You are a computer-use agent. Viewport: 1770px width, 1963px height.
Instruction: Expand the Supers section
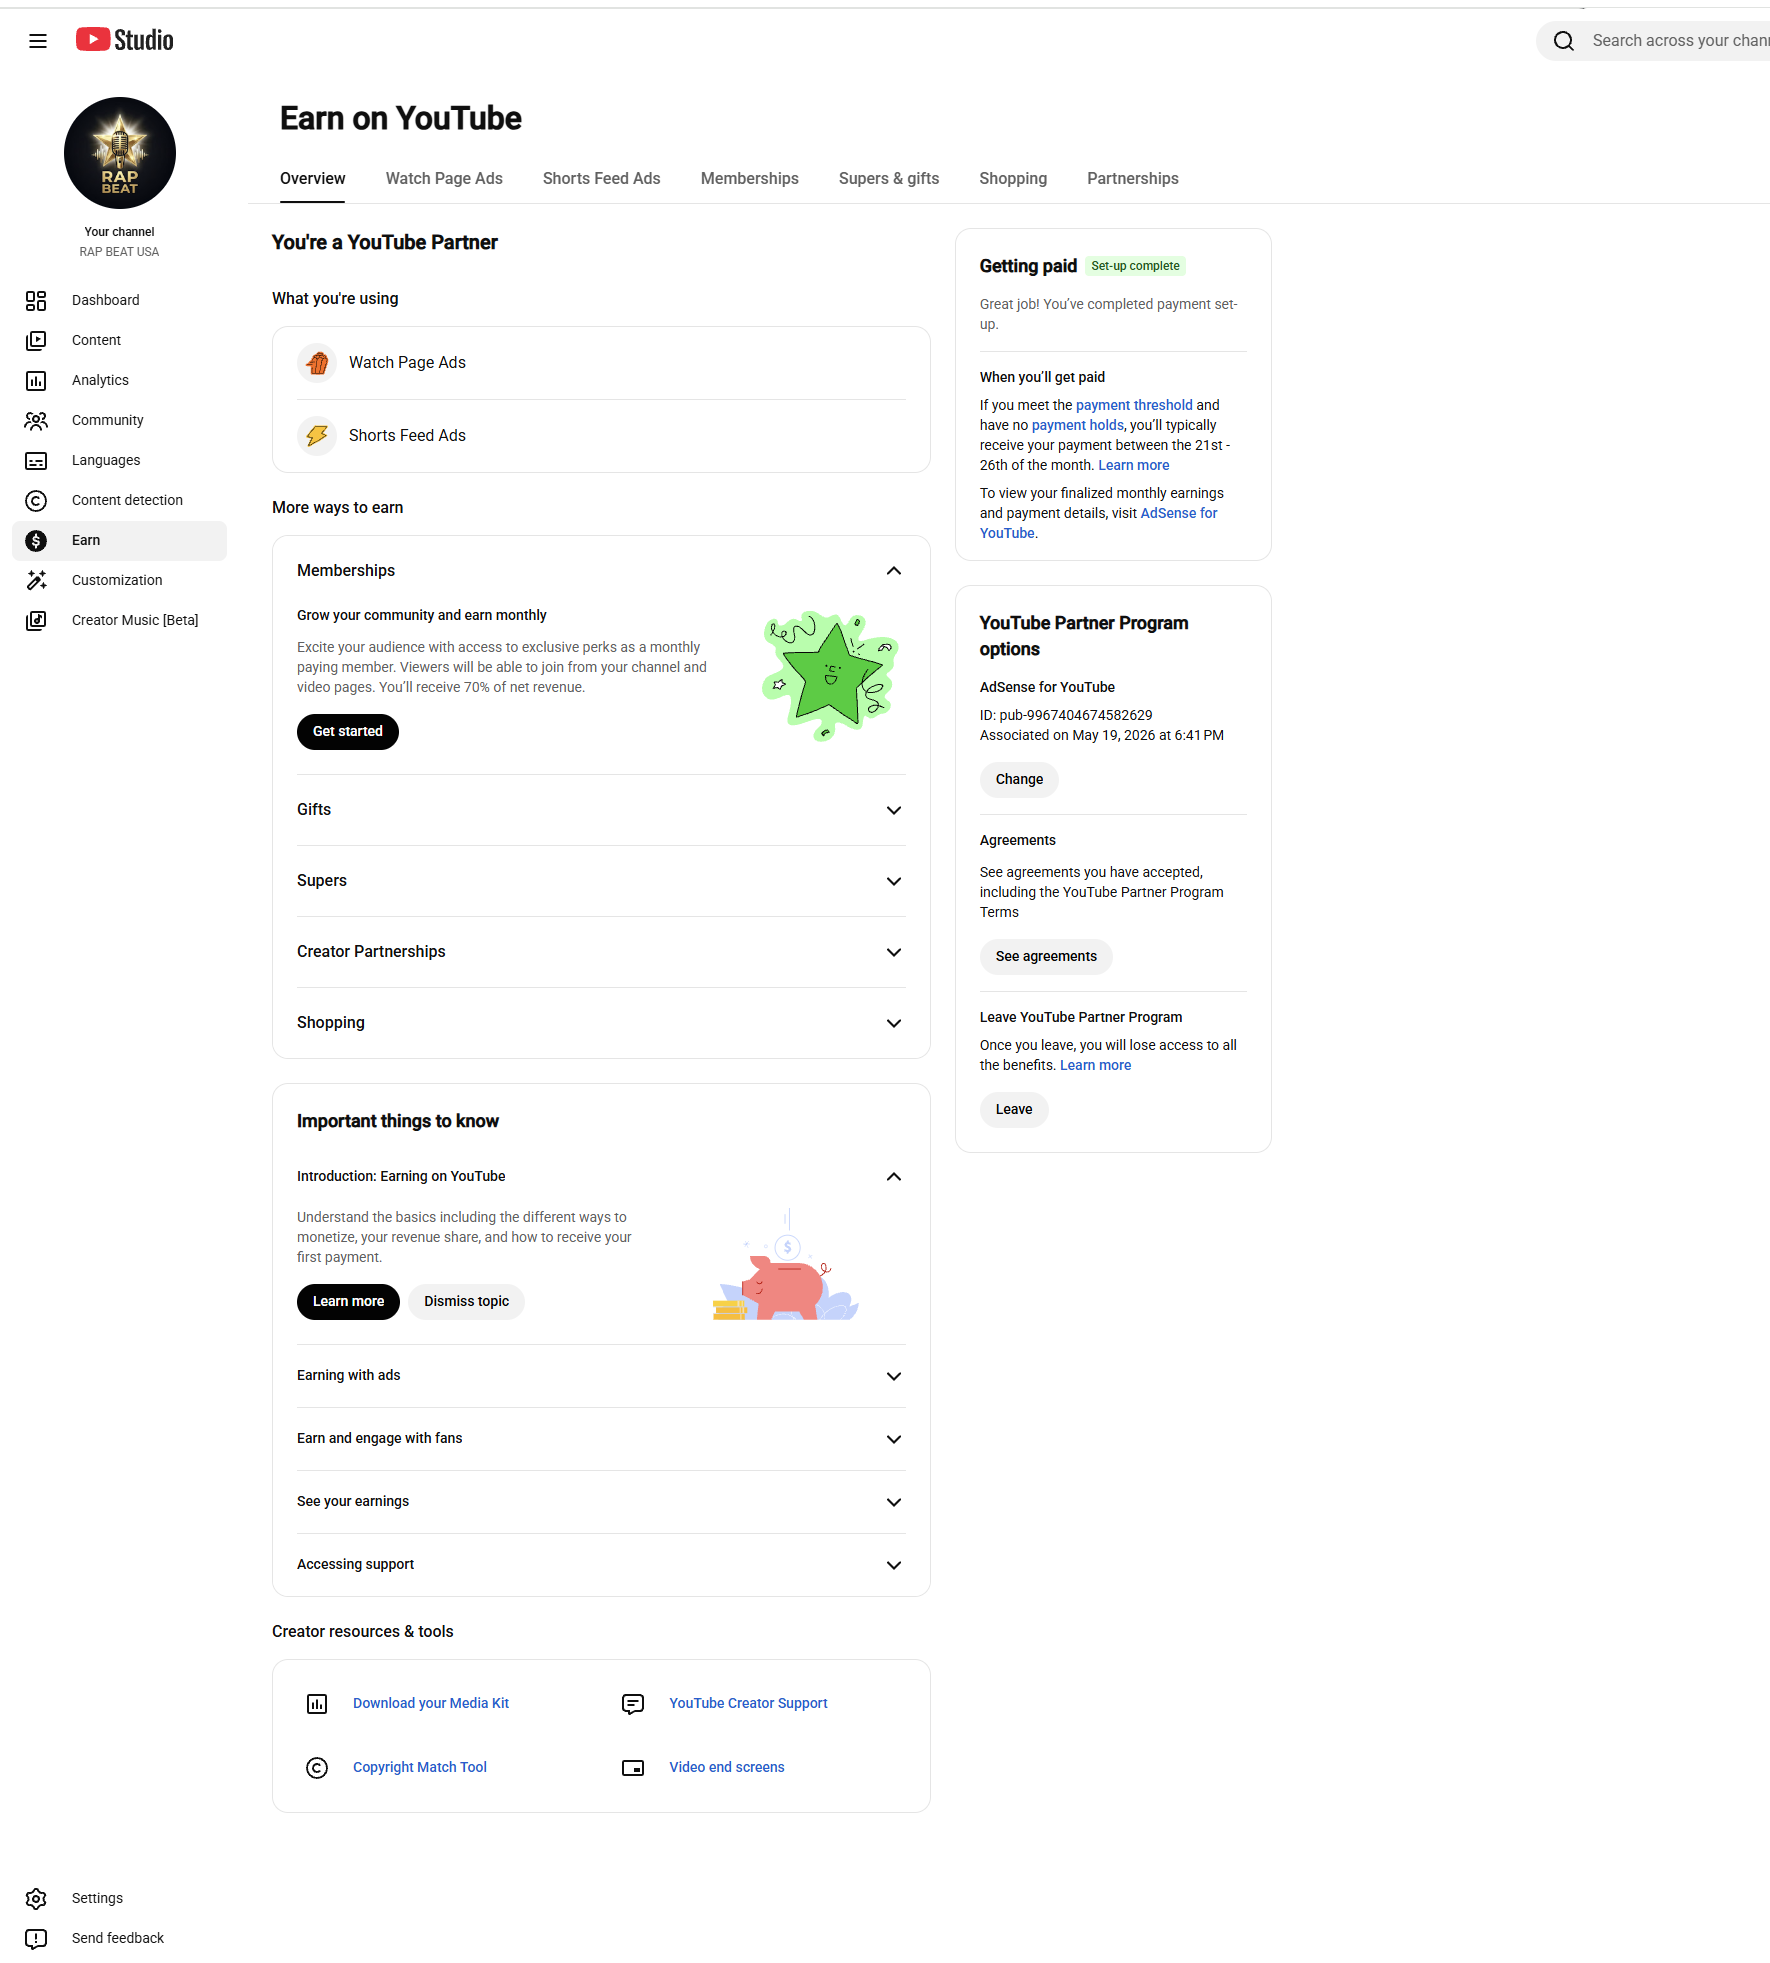click(x=894, y=882)
